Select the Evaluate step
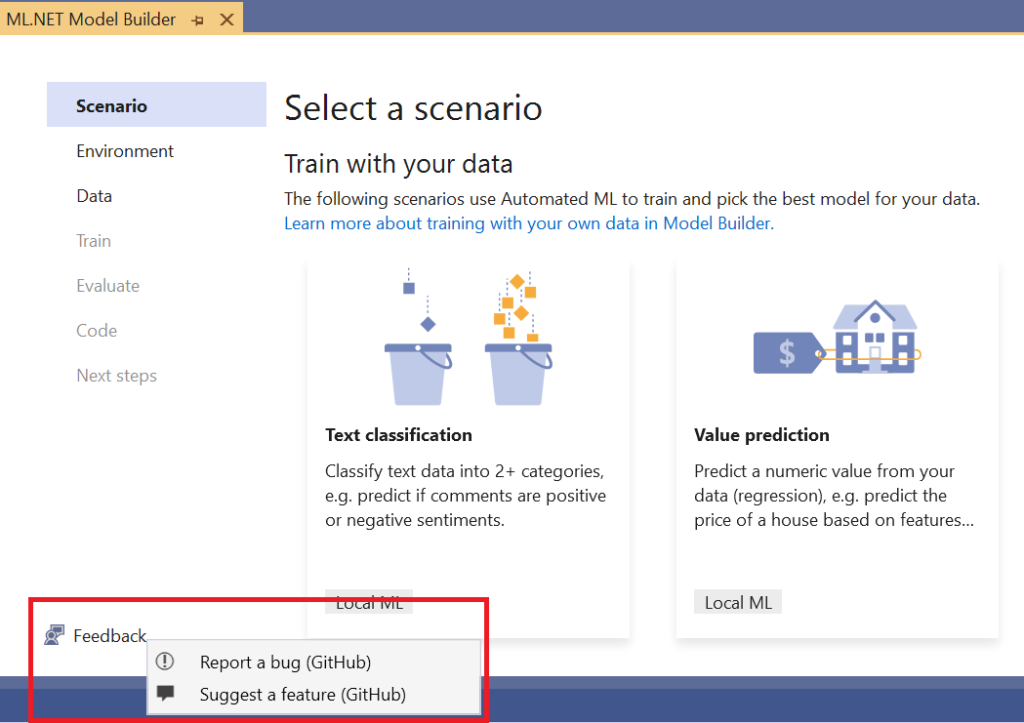This screenshot has height=723, width=1024. tap(108, 286)
